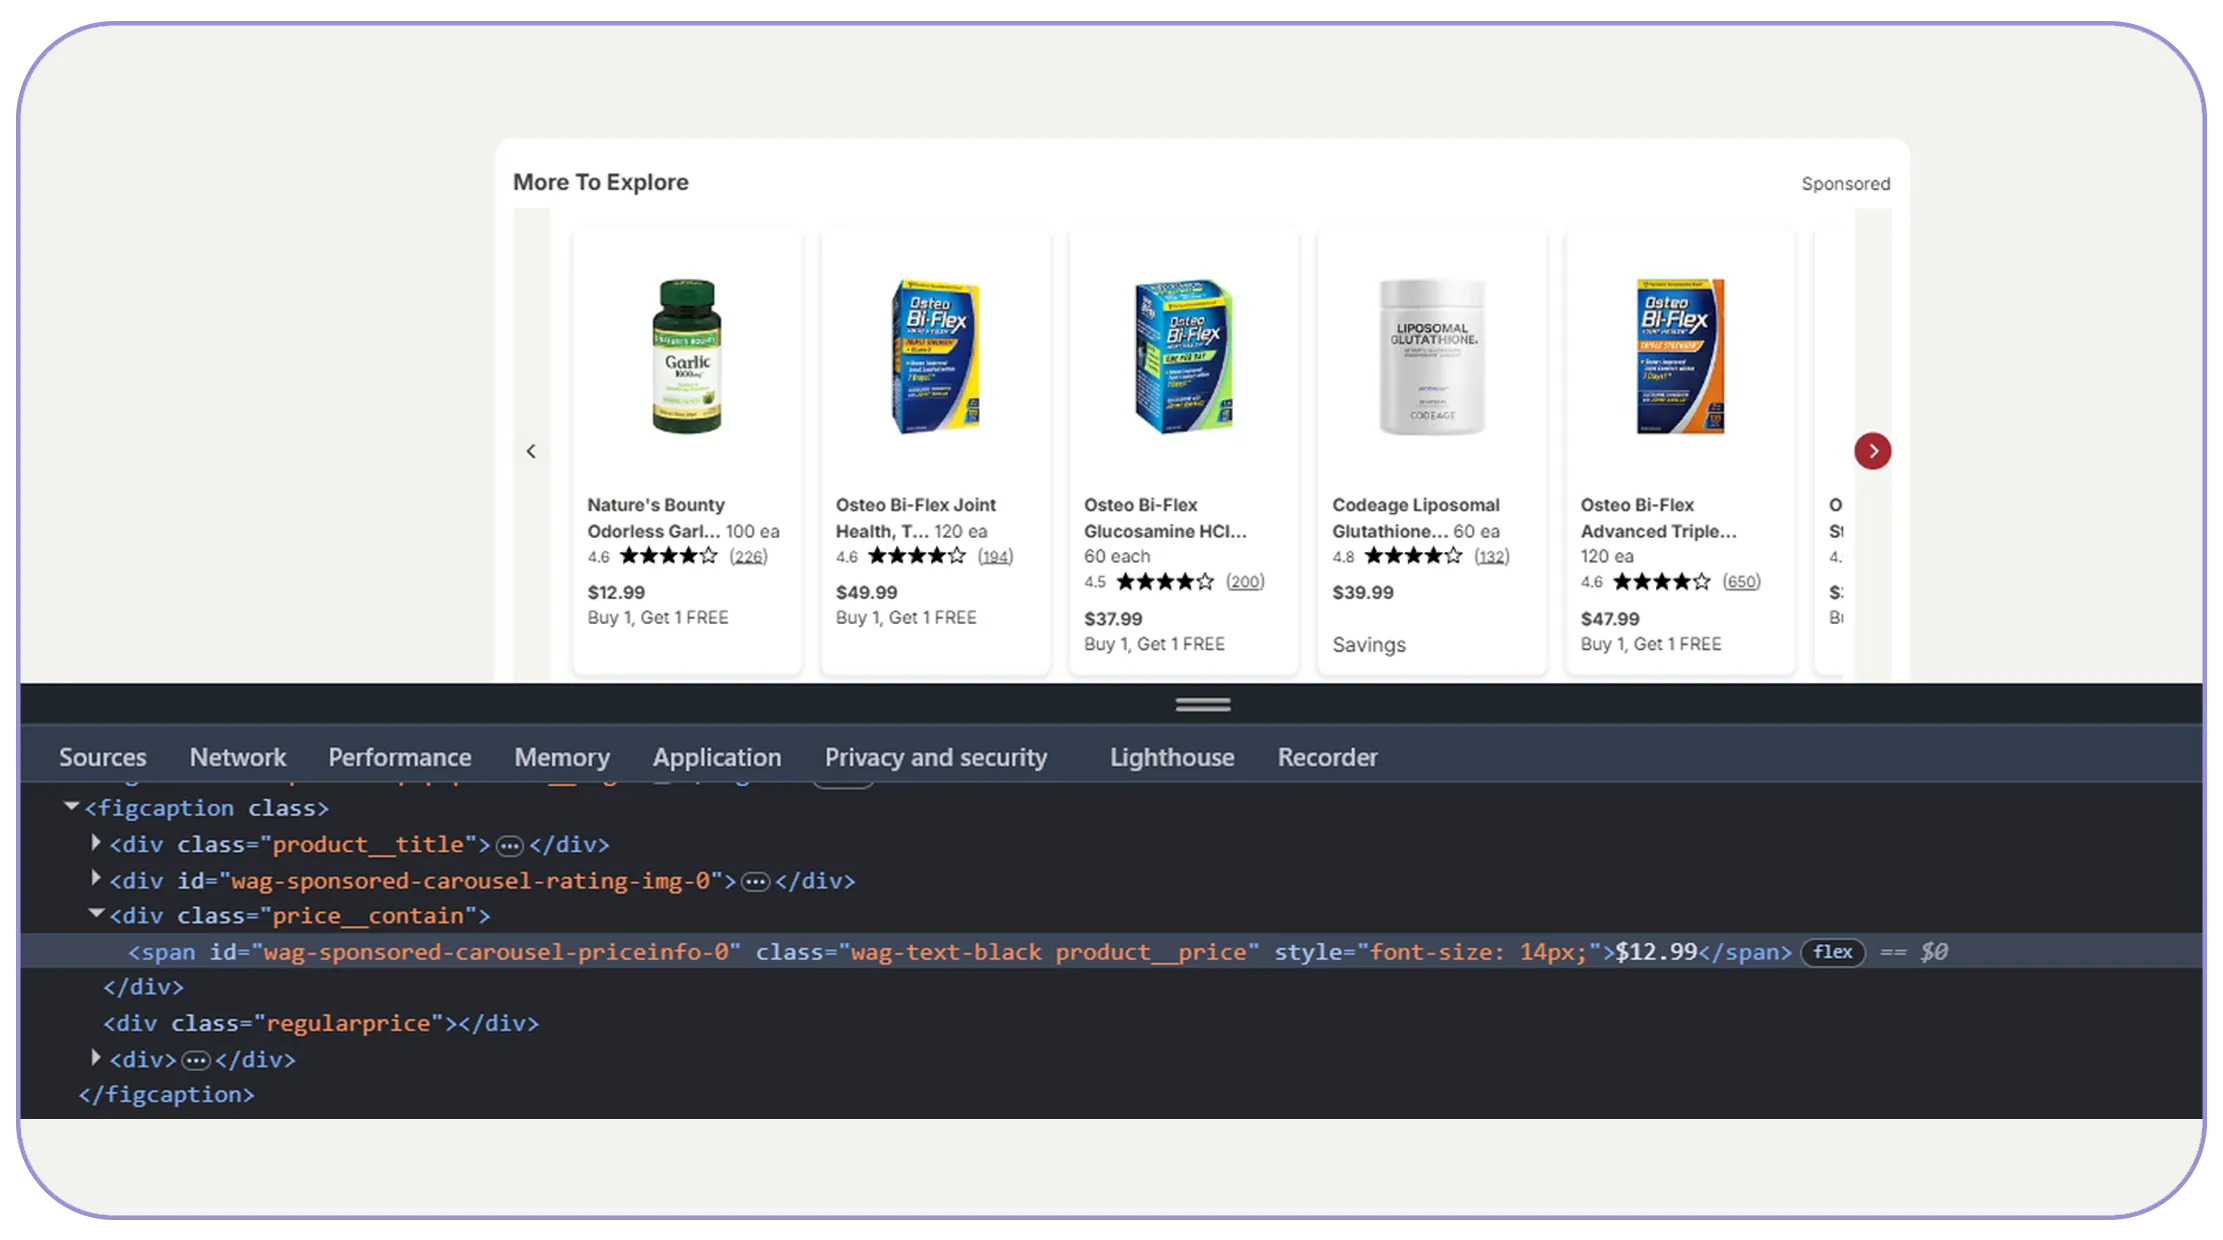The image size is (2223, 1240).
Task: Open the Performance panel
Action: click(x=399, y=757)
